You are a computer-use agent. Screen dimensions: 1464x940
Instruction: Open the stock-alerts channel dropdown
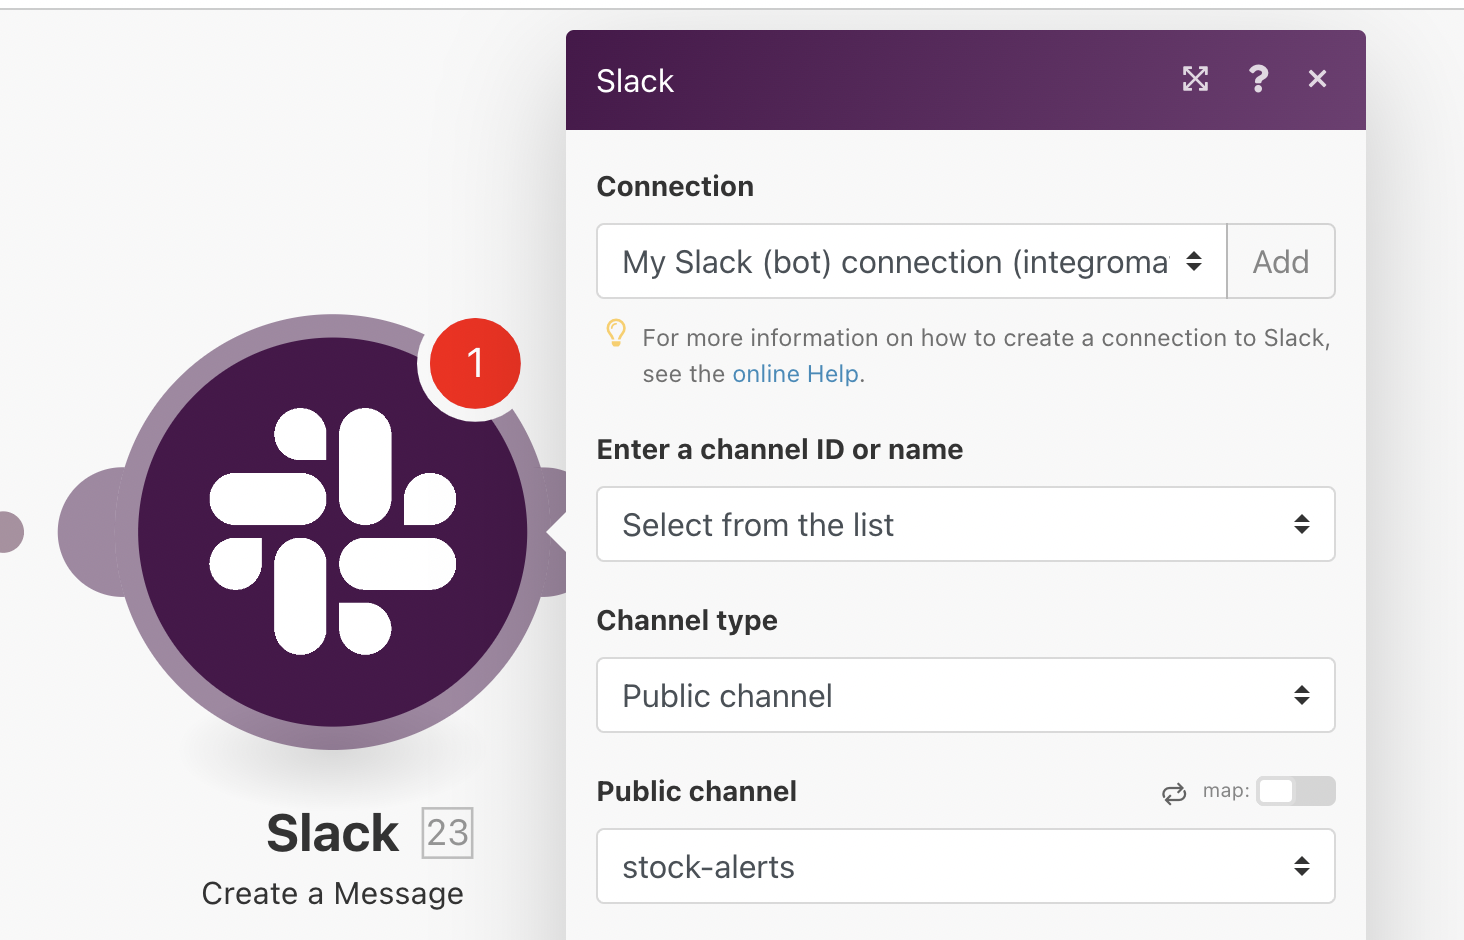[x=965, y=866]
